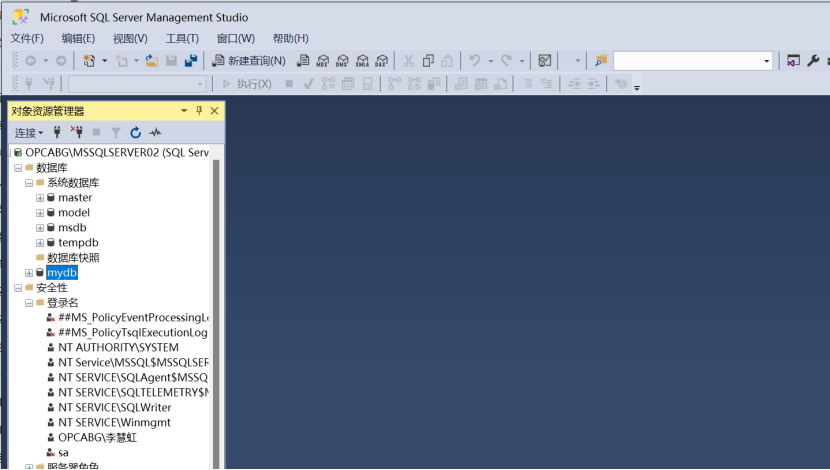830x470 pixels.
Task: Select the 数据库快照 folder
Action: click(73, 258)
